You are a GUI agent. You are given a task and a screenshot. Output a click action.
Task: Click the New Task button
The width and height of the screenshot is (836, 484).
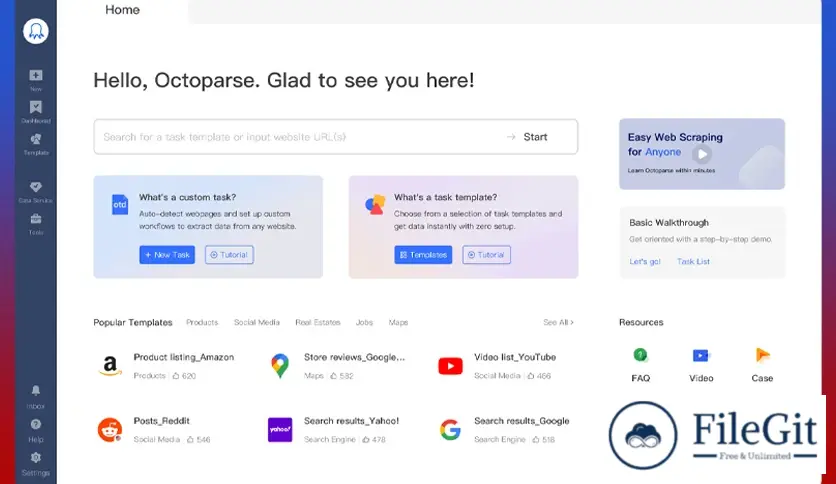(167, 255)
